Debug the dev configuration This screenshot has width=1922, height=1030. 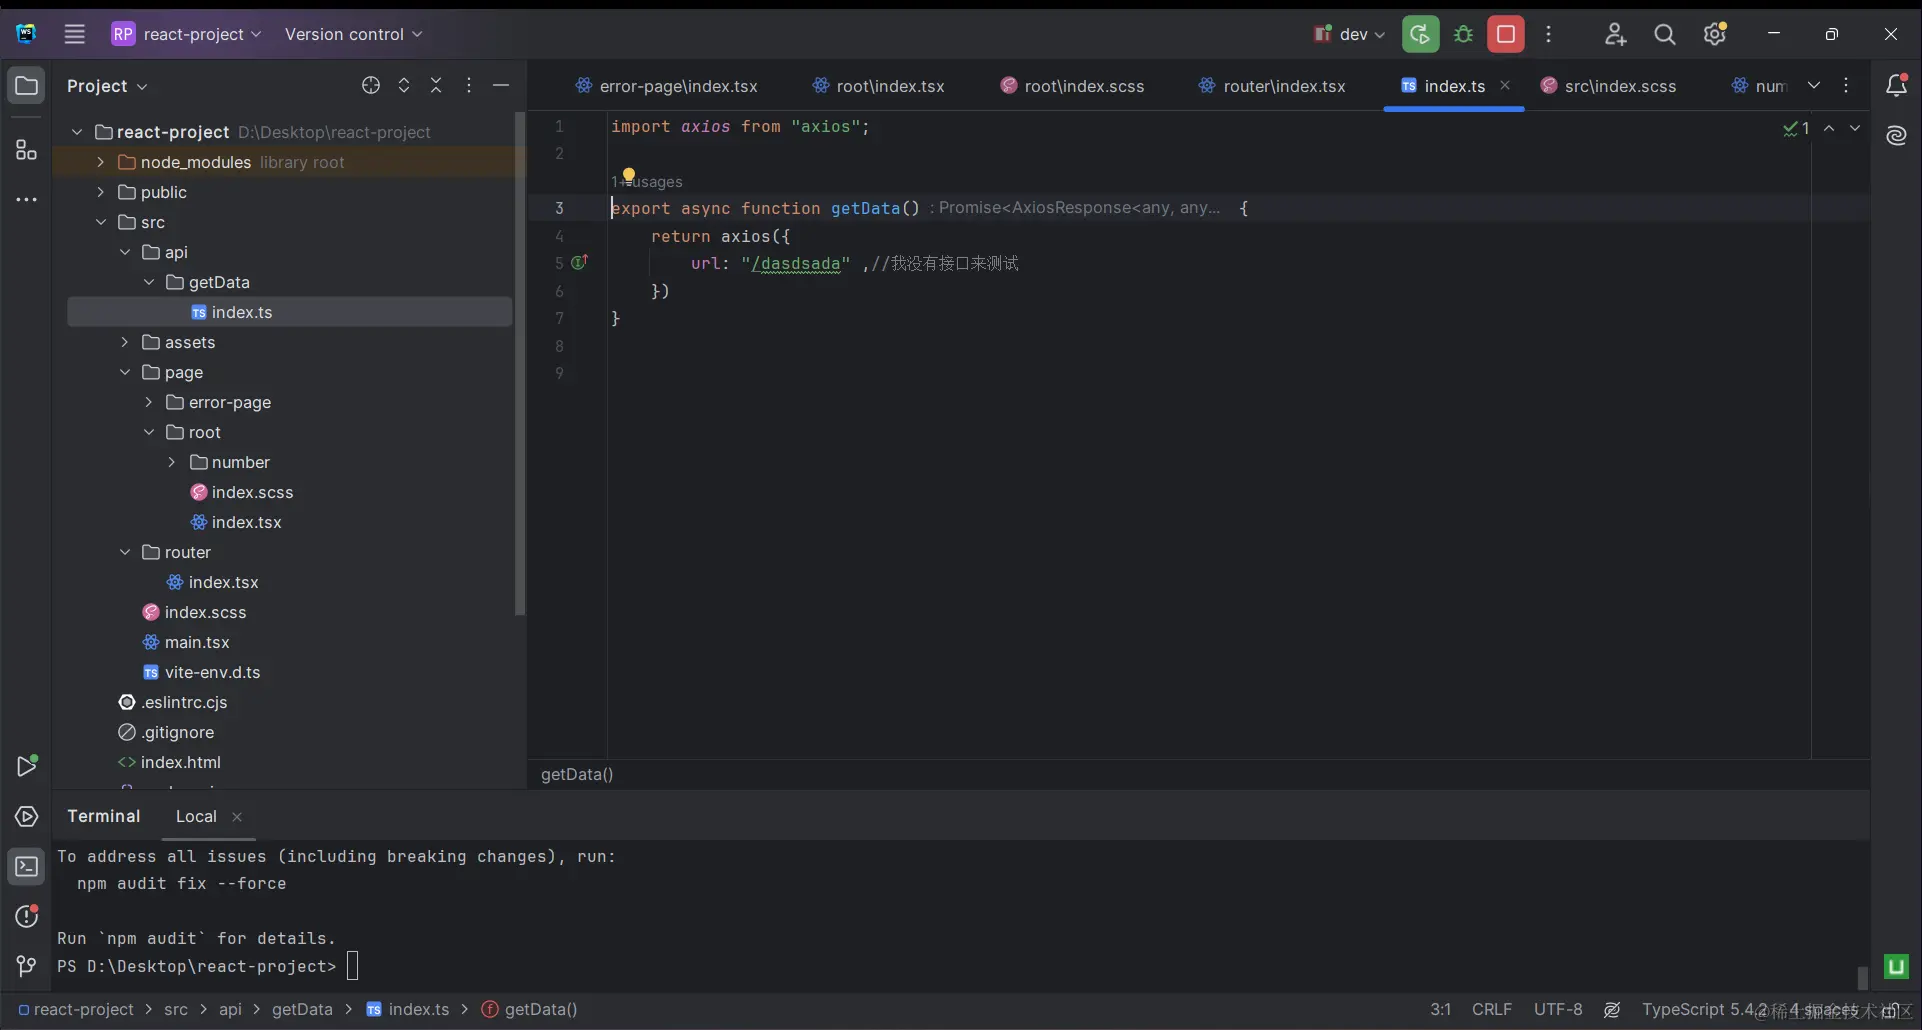1464,34
